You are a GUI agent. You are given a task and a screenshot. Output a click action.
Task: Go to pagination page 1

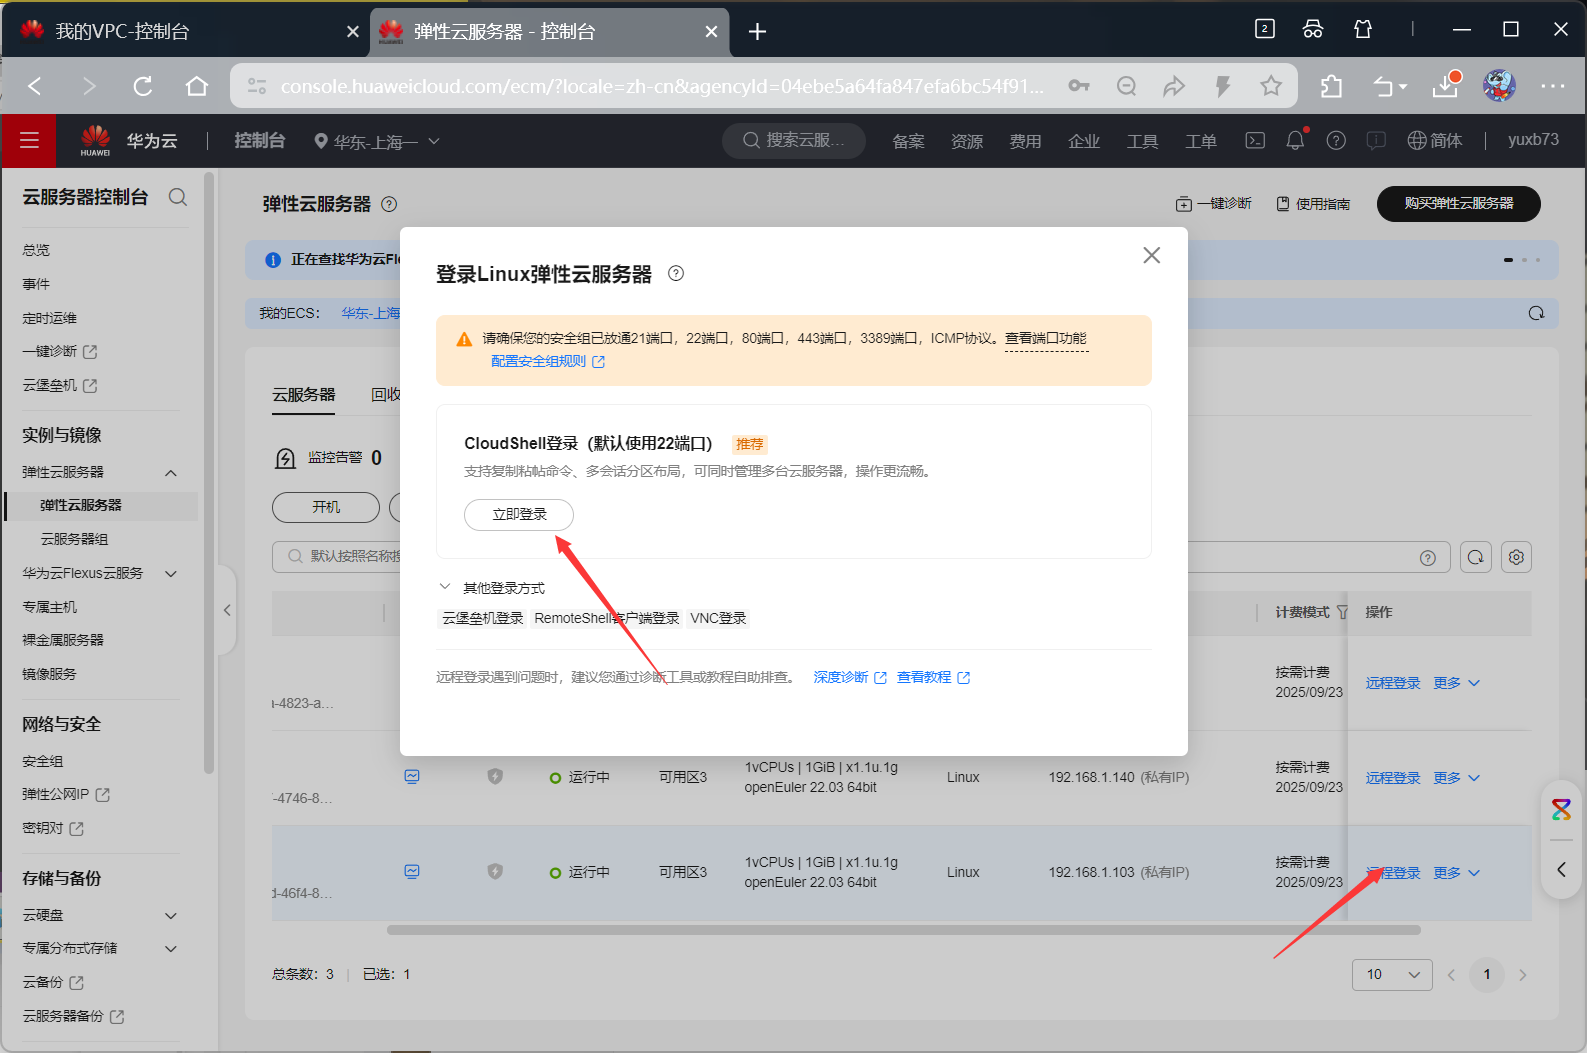pos(1487,974)
